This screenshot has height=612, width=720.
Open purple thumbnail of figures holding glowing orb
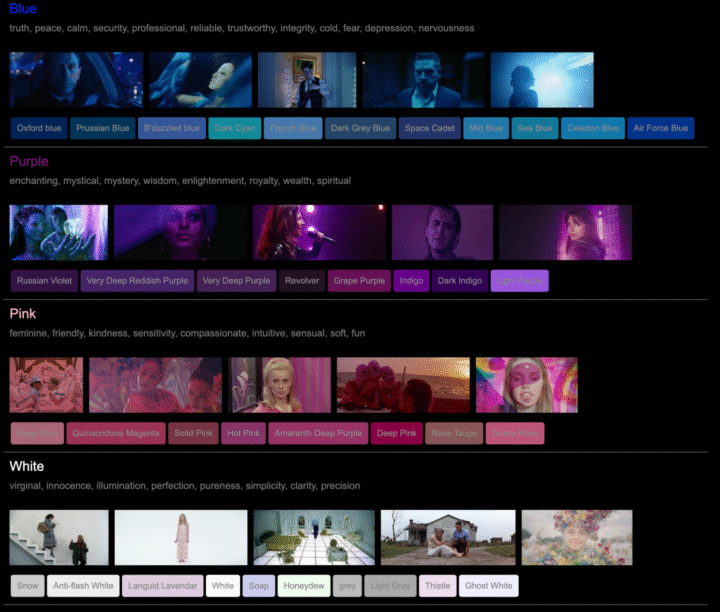click(59, 232)
